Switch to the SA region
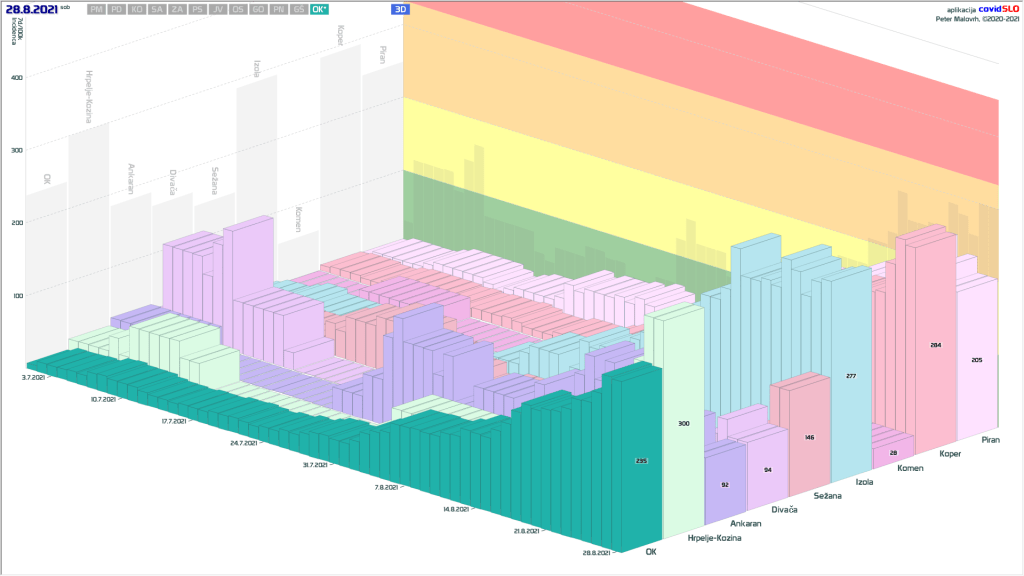The height and width of the screenshot is (576, 1024). click(157, 9)
